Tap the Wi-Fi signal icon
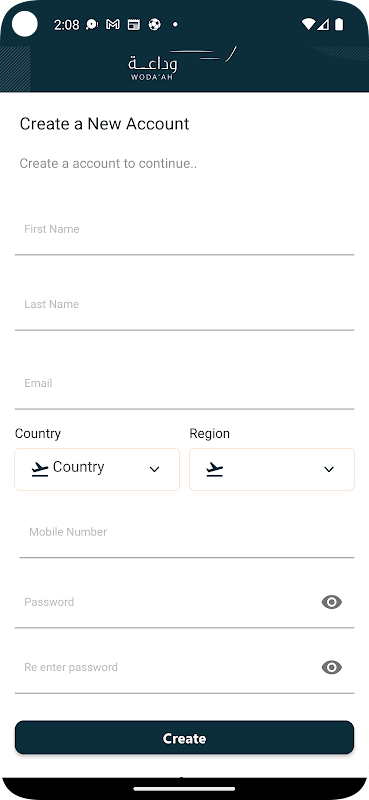This screenshot has width=369, height=800. tap(308, 24)
